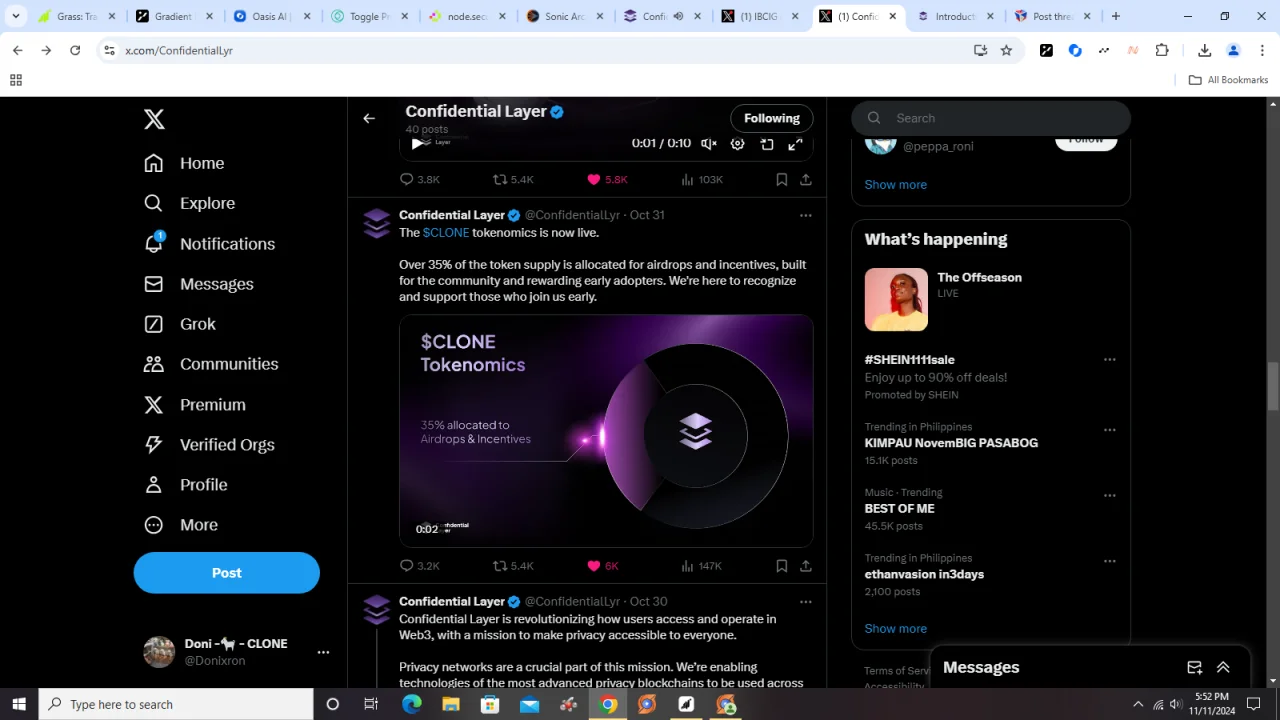Toggle the Following button for Confidential Layer
1280x720 pixels.
772,118
